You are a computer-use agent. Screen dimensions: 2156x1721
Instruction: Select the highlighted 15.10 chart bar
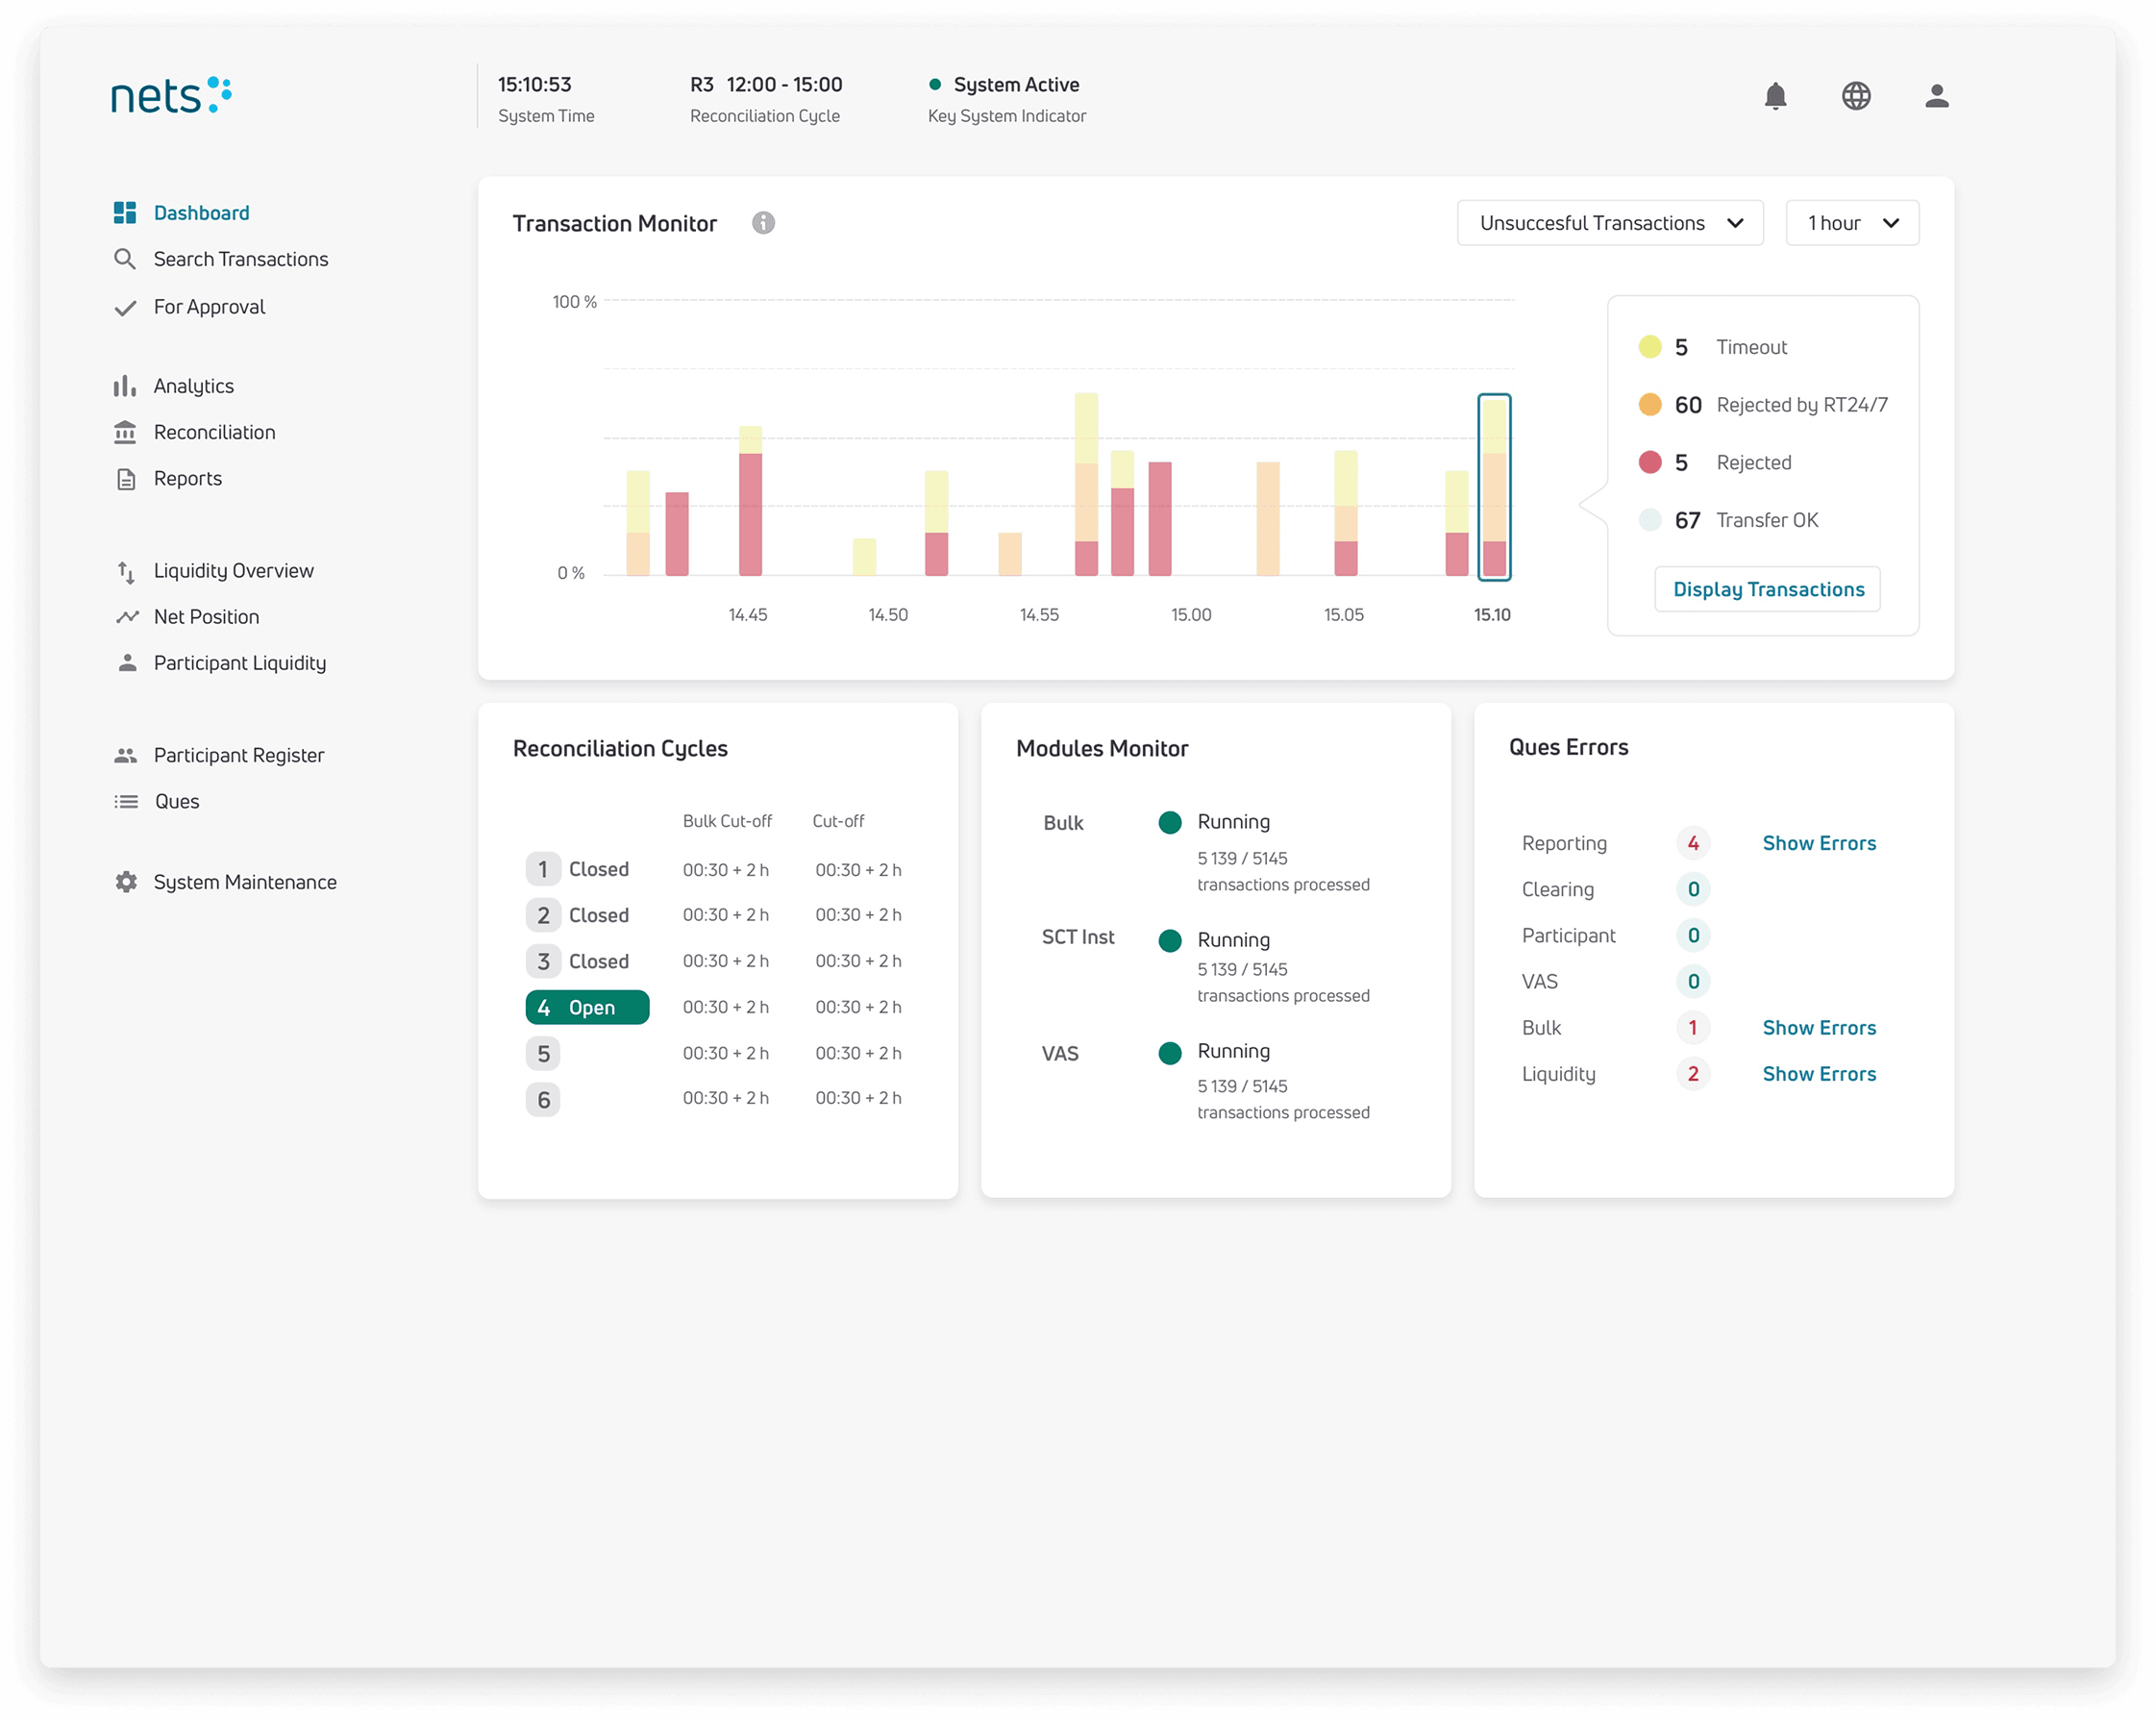1494,487
